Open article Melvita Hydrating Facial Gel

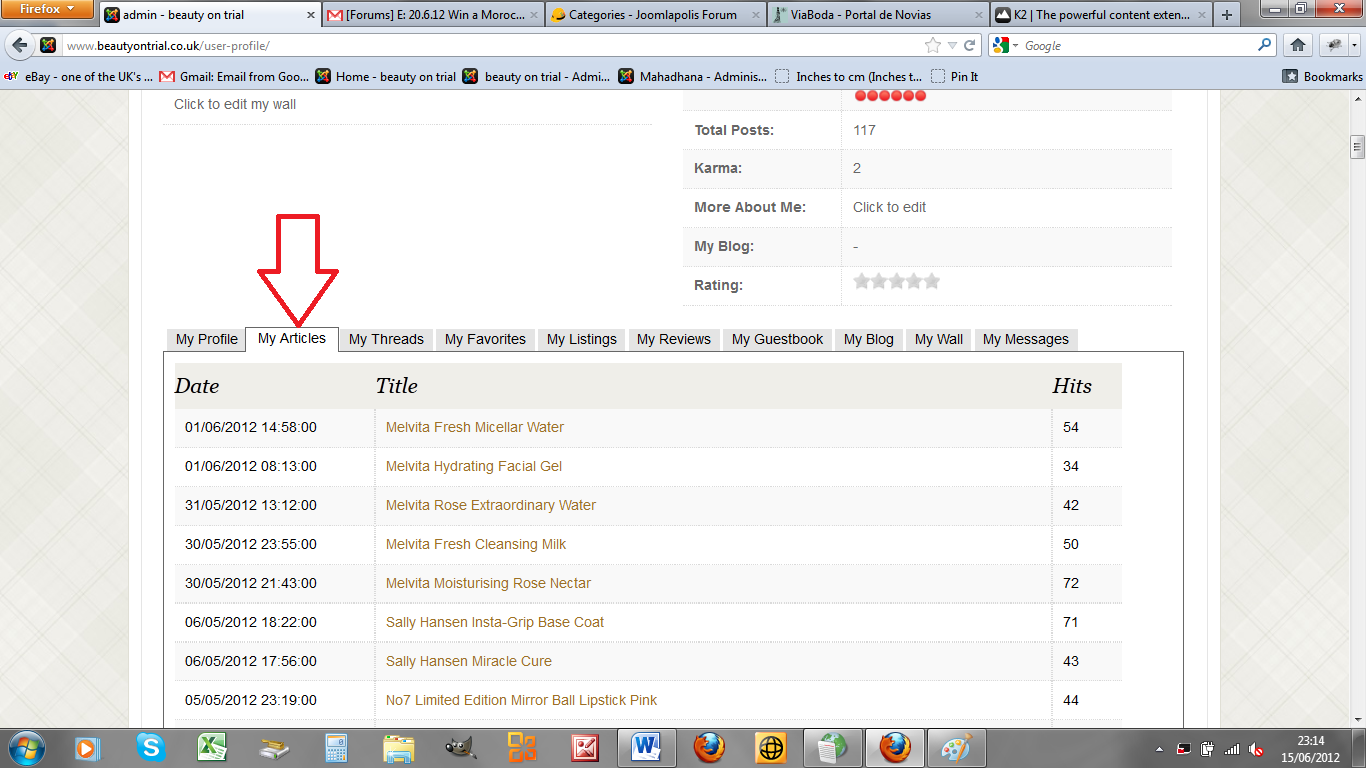[474, 466]
